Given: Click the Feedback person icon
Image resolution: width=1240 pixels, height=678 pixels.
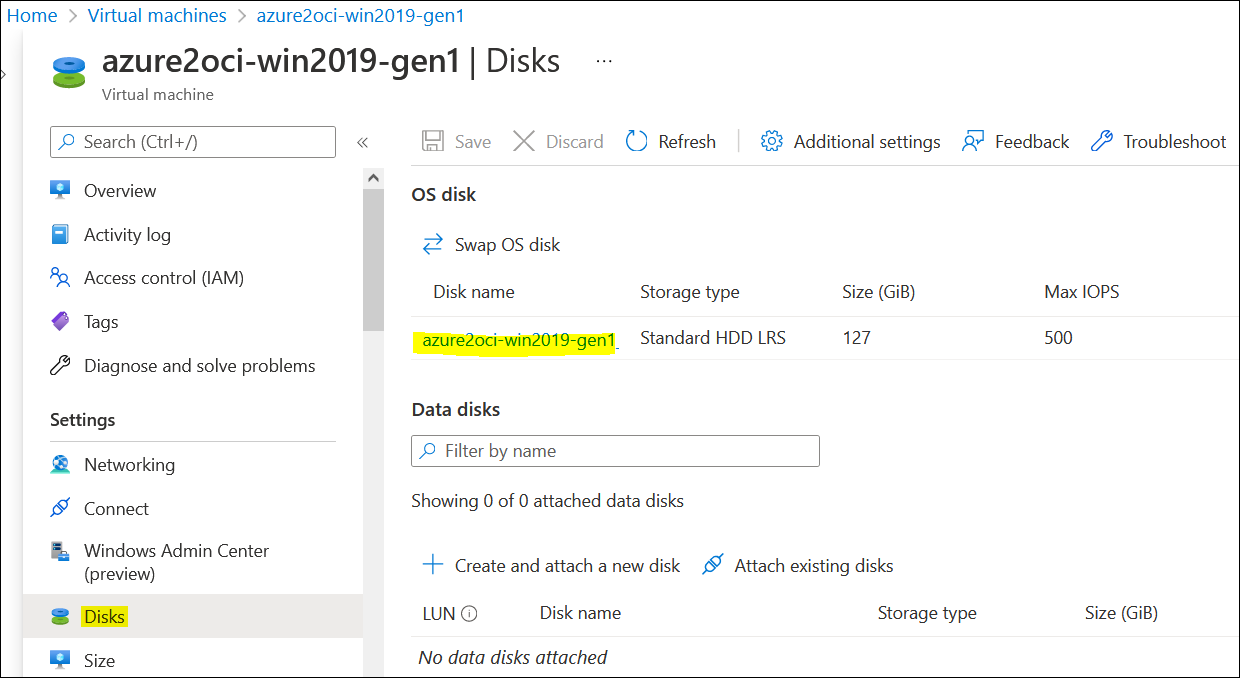Looking at the screenshot, I should click(973, 142).
